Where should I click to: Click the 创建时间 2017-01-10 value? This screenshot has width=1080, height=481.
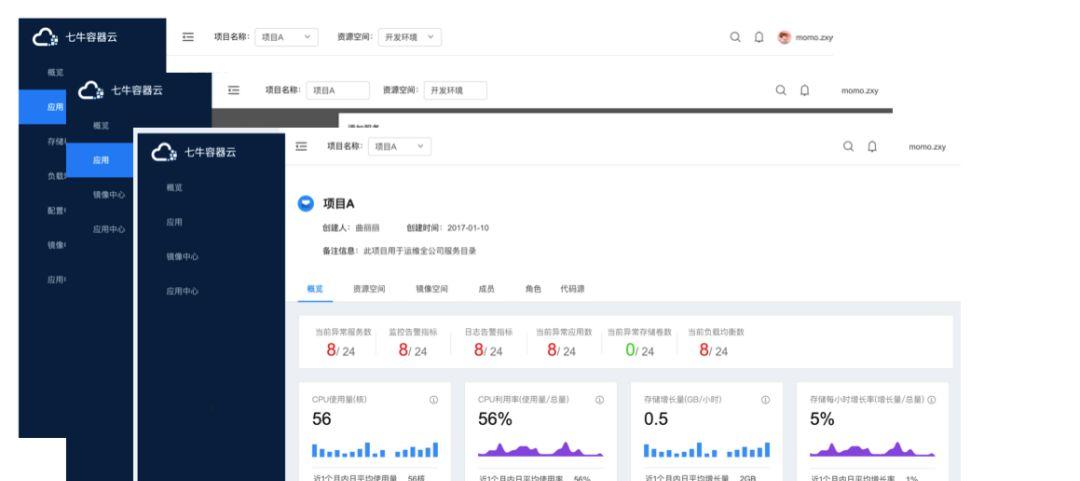(x=468, y=228)
